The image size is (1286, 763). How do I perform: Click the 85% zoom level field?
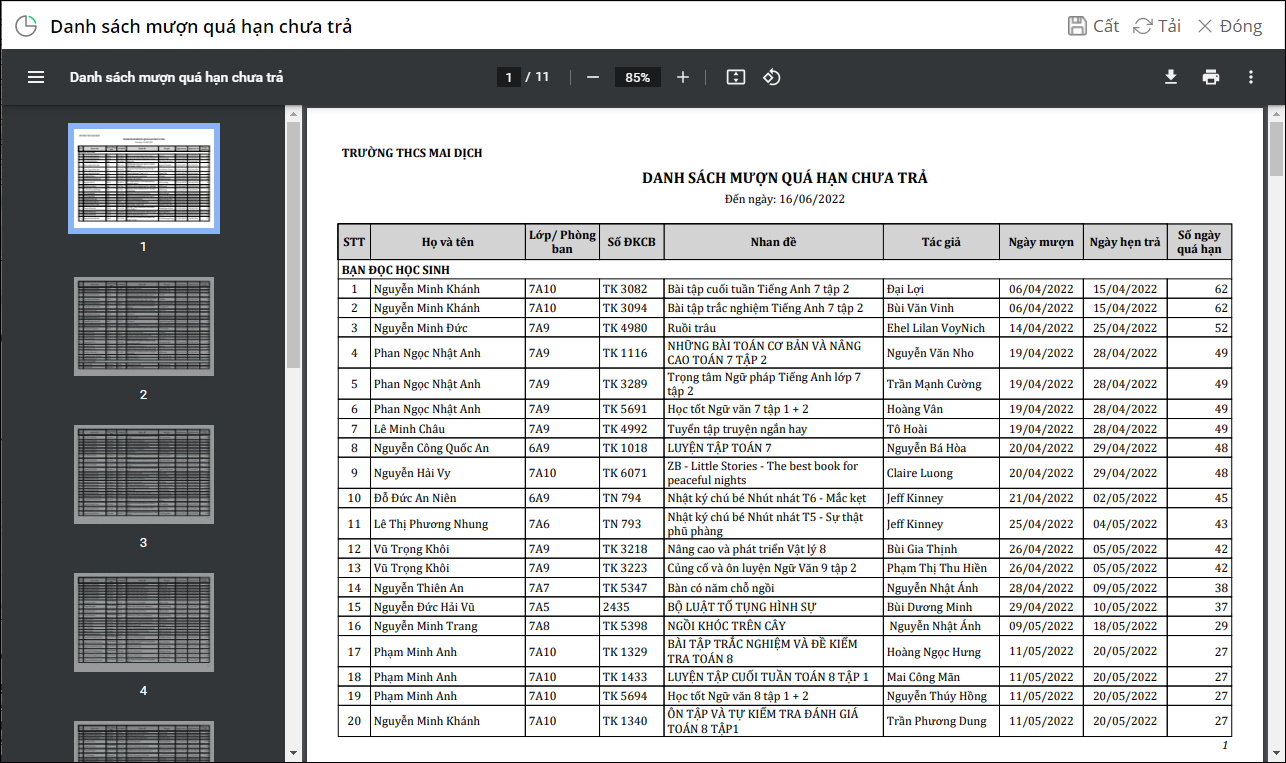tap(638, 77)
